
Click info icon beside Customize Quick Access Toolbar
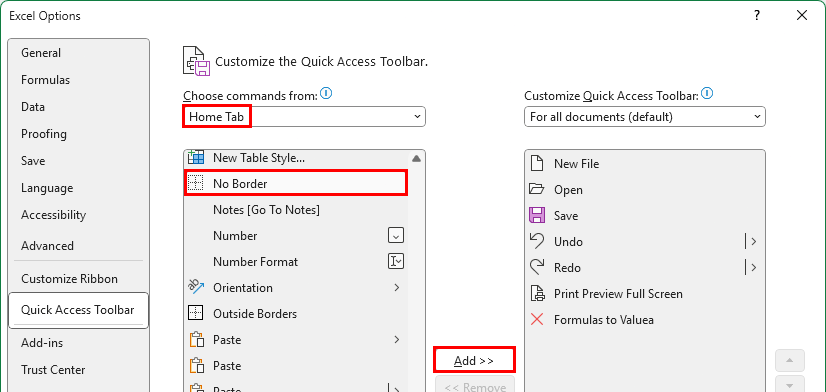[707, 94]
